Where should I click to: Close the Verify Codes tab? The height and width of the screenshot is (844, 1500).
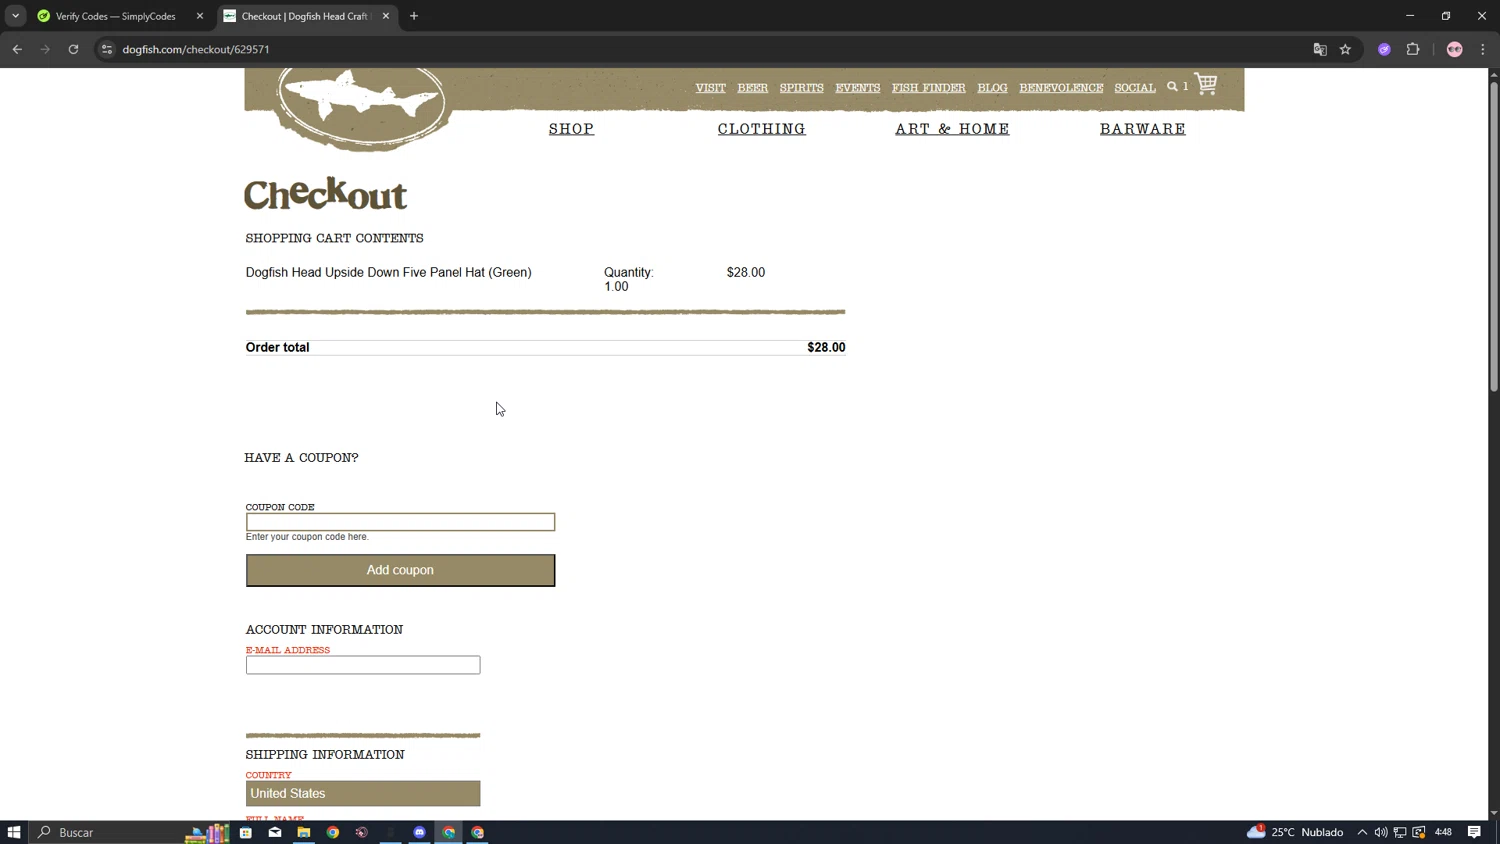point(200,16)
